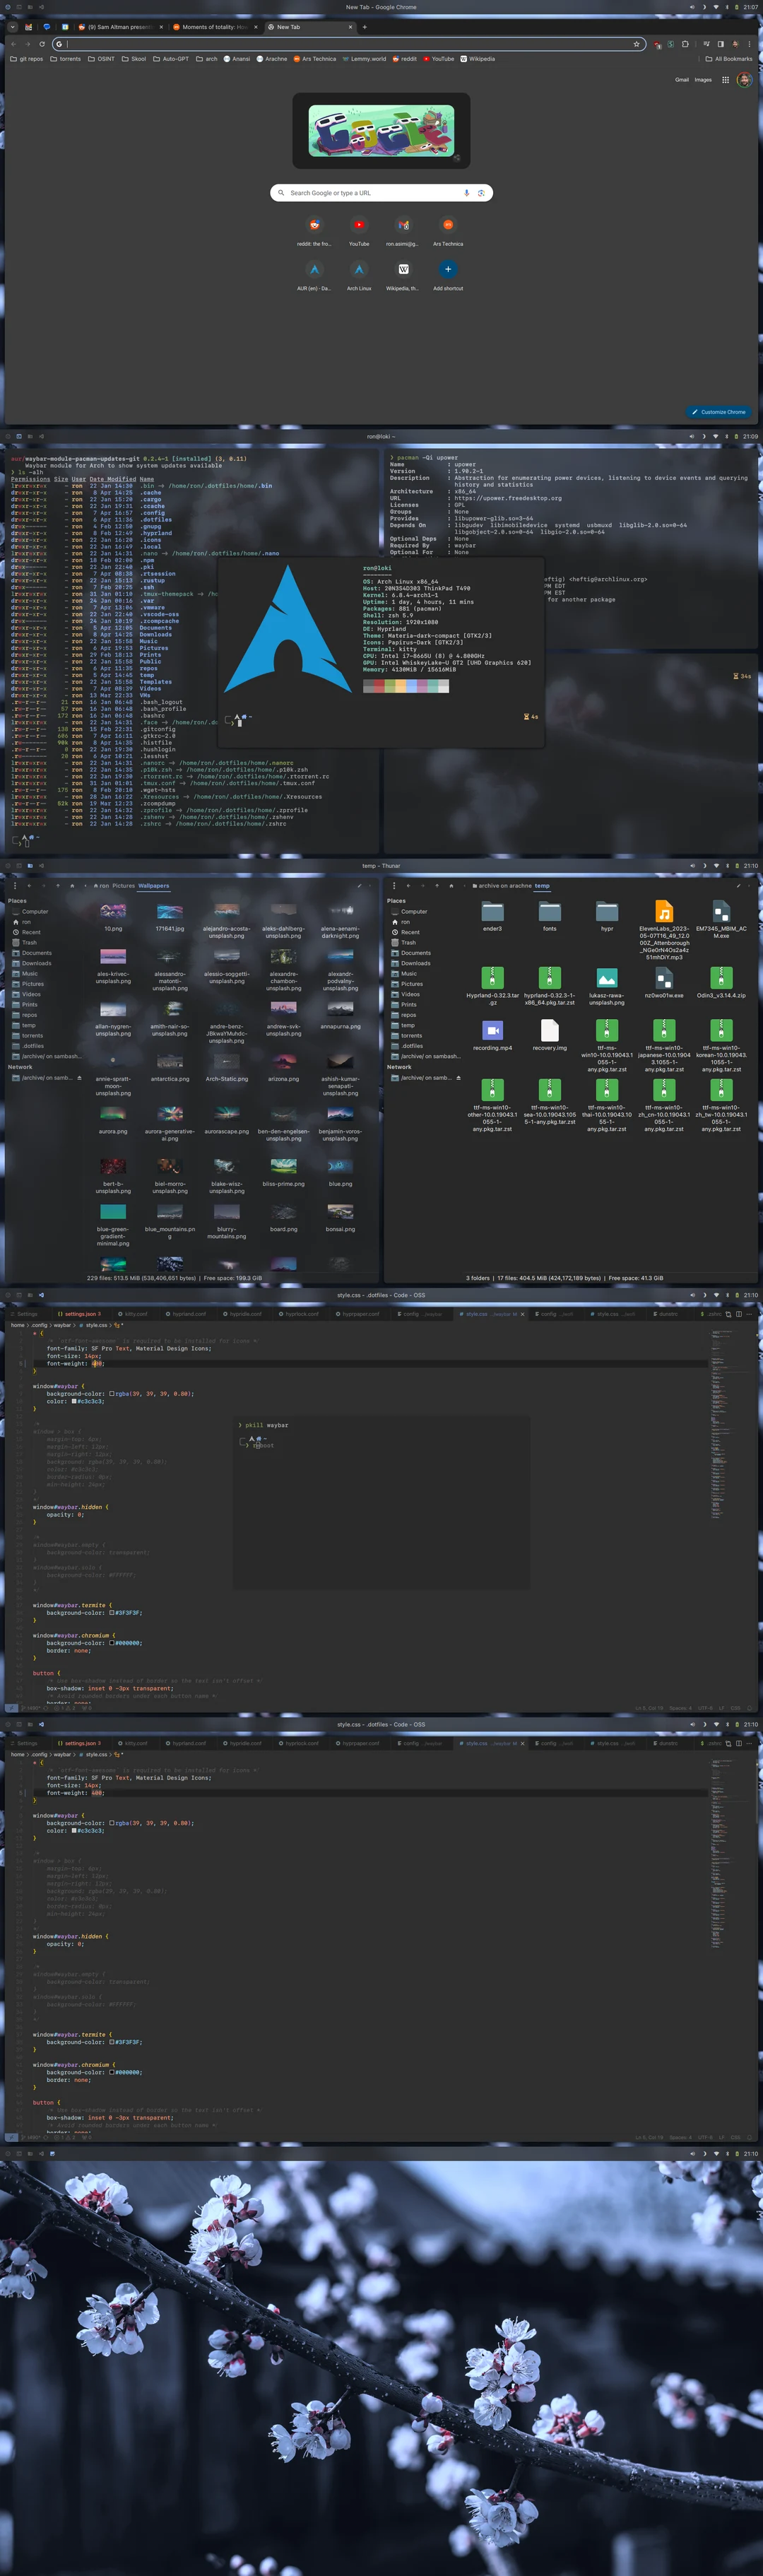Expand the Chrome tab search dropdown arrow
Screen dimensions: 763x2576
(12, 27)
